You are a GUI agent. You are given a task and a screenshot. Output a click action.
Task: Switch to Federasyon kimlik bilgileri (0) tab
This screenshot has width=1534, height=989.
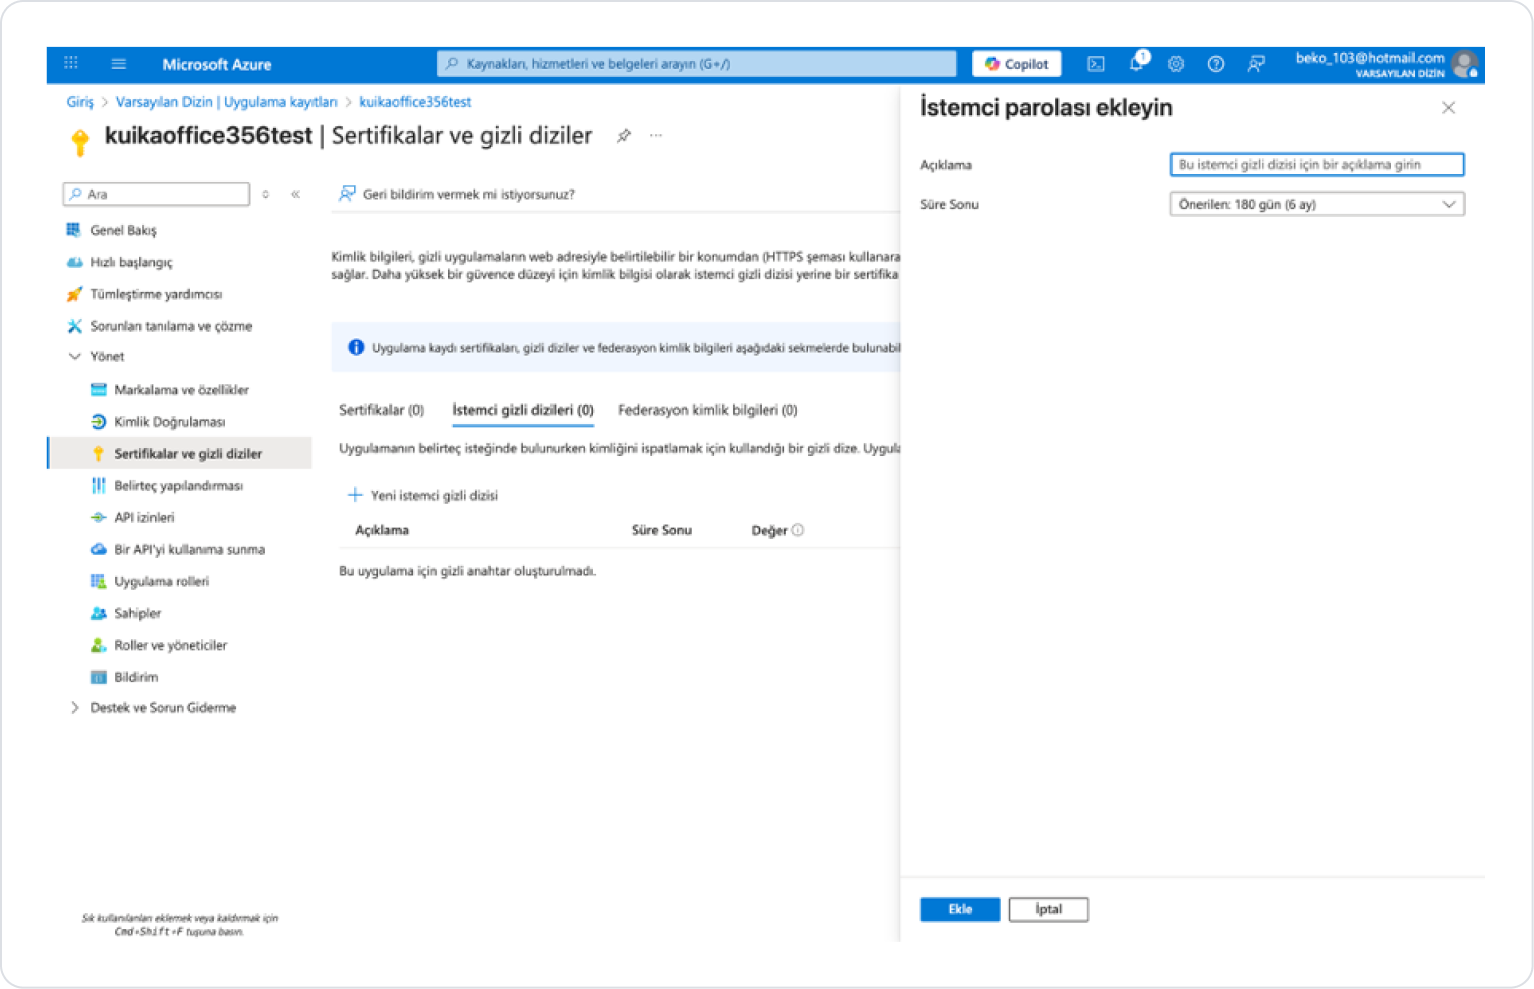pyautogui.click(x=708, y=410)
